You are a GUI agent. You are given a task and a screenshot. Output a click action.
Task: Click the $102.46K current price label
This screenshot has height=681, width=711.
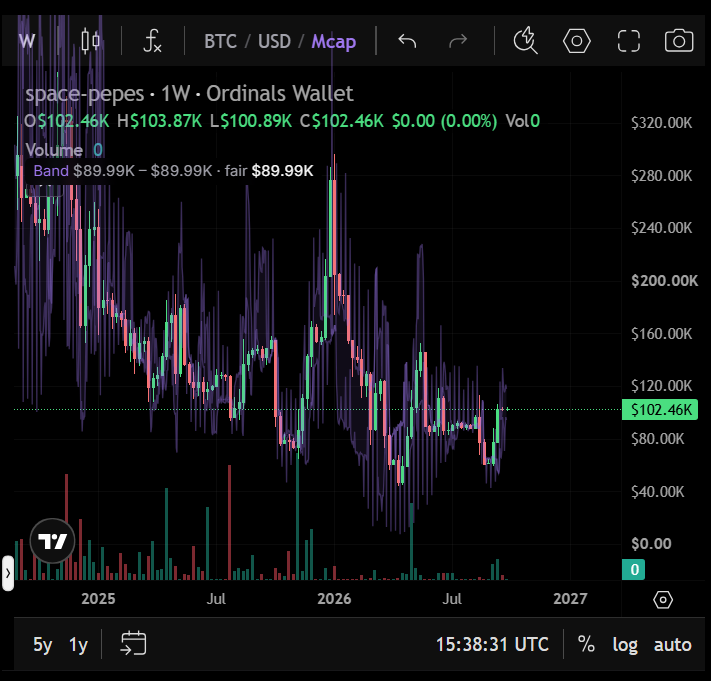(x=660, y=410)
